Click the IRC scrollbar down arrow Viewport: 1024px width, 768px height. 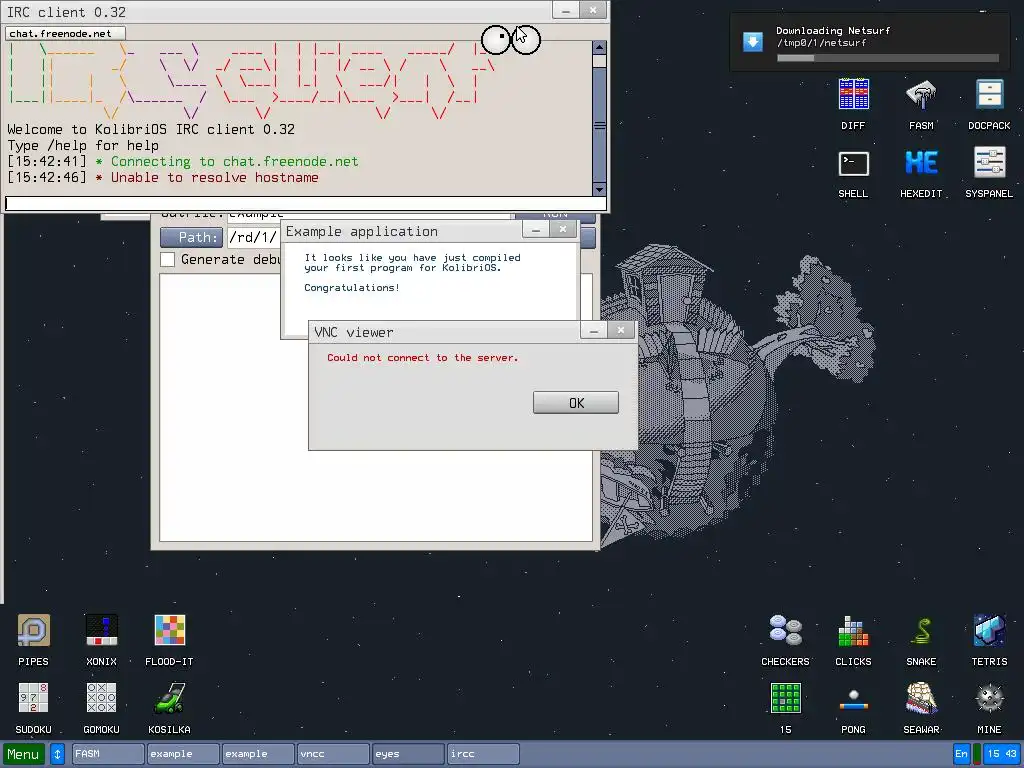(x=599, y=189)
